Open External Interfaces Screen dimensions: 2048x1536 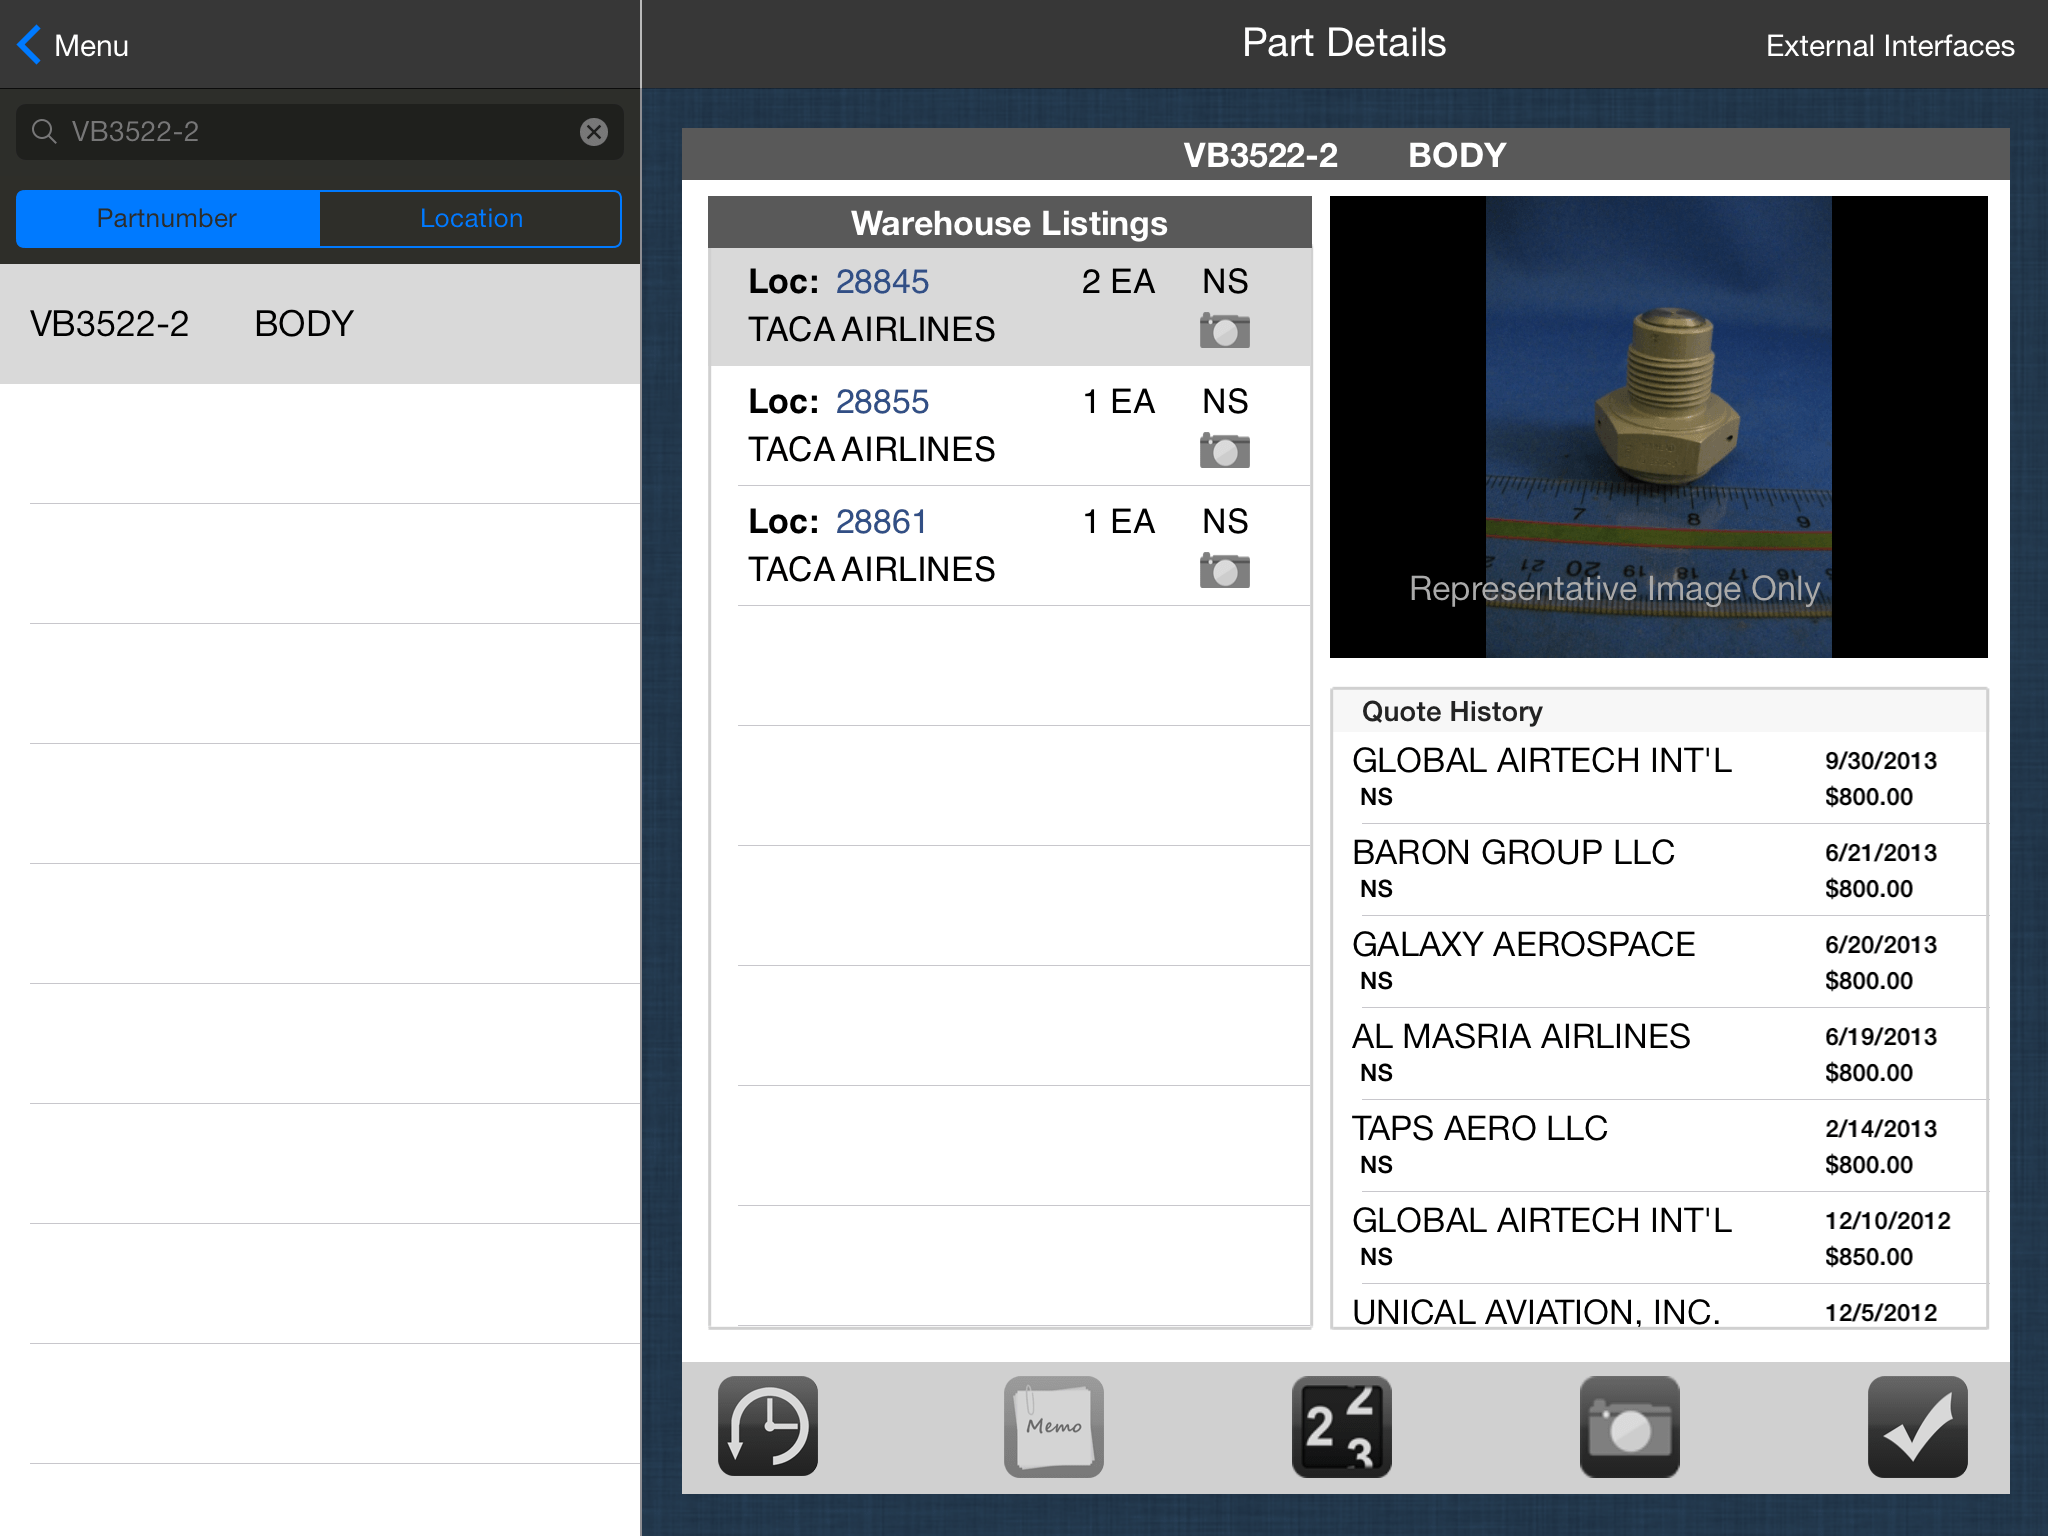[1890, 46]
